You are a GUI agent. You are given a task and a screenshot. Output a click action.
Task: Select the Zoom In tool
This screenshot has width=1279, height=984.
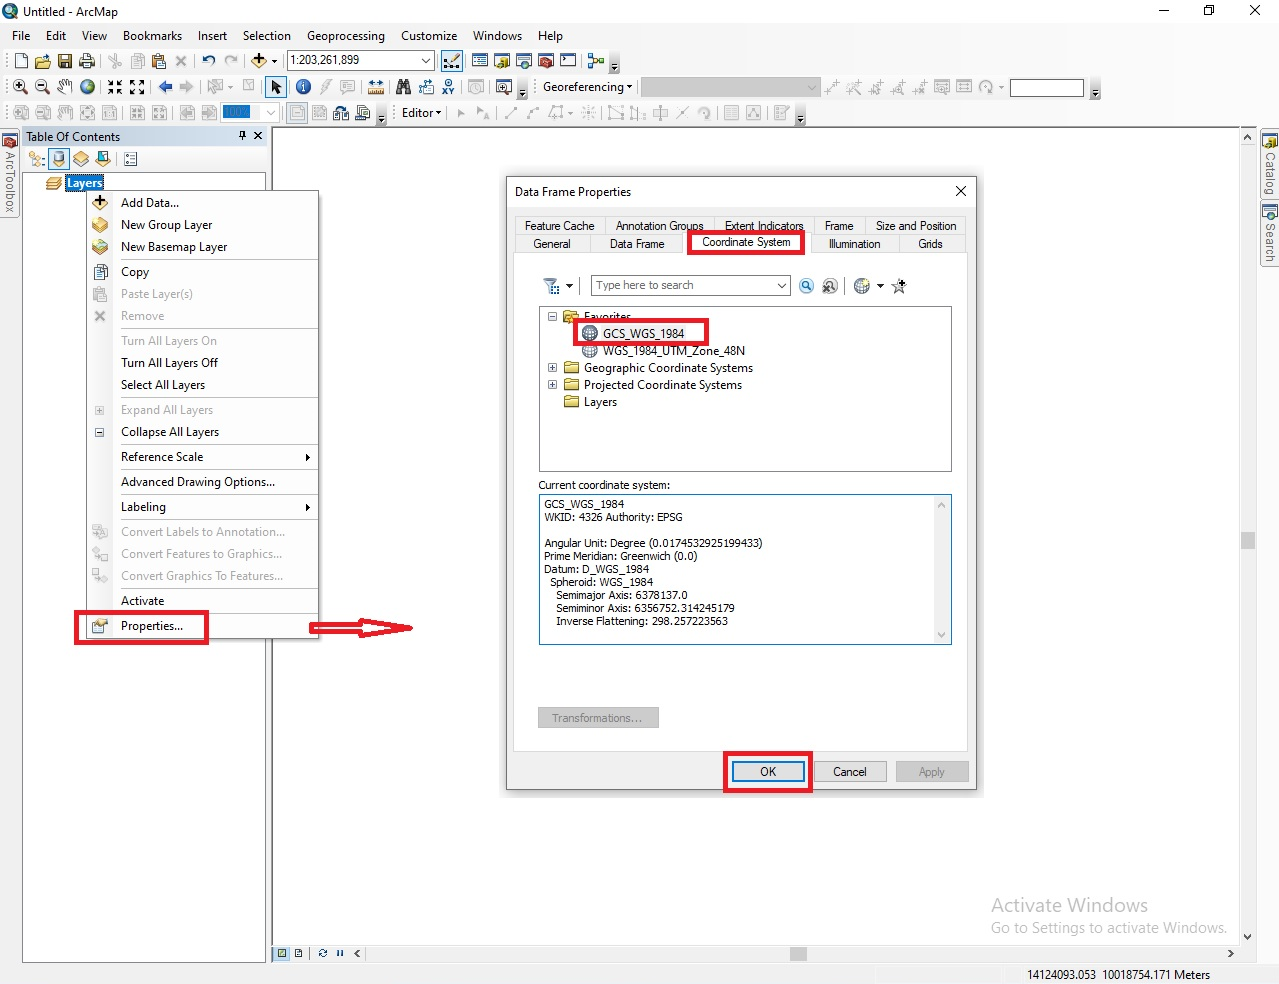click(x=20, y=87)
